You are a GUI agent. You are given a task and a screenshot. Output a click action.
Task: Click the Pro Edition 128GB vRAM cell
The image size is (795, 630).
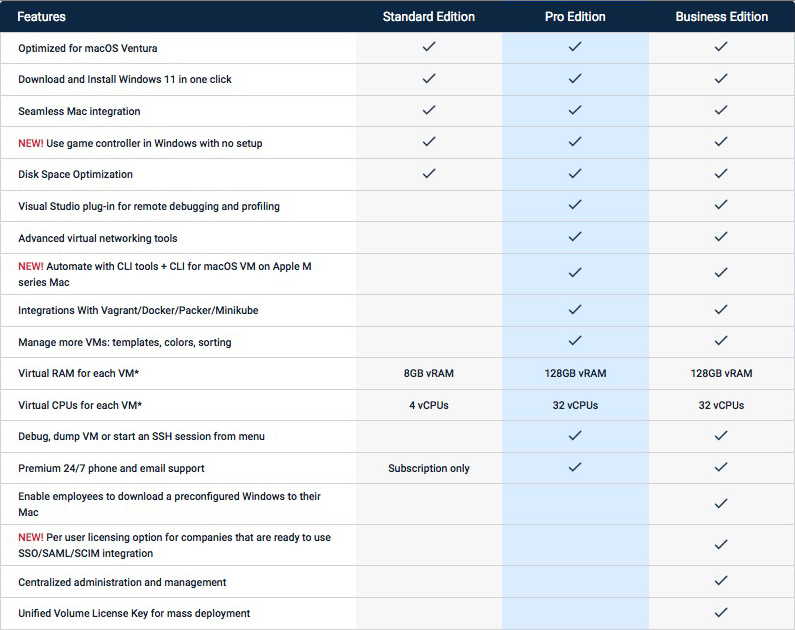point(575,373)
